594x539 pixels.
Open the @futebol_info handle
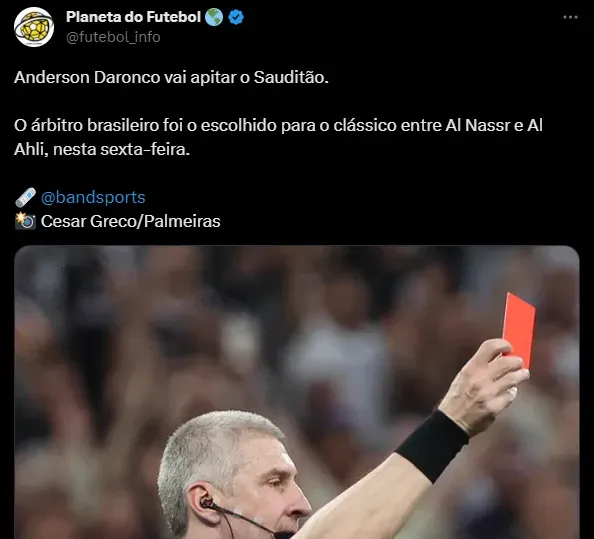113,37
